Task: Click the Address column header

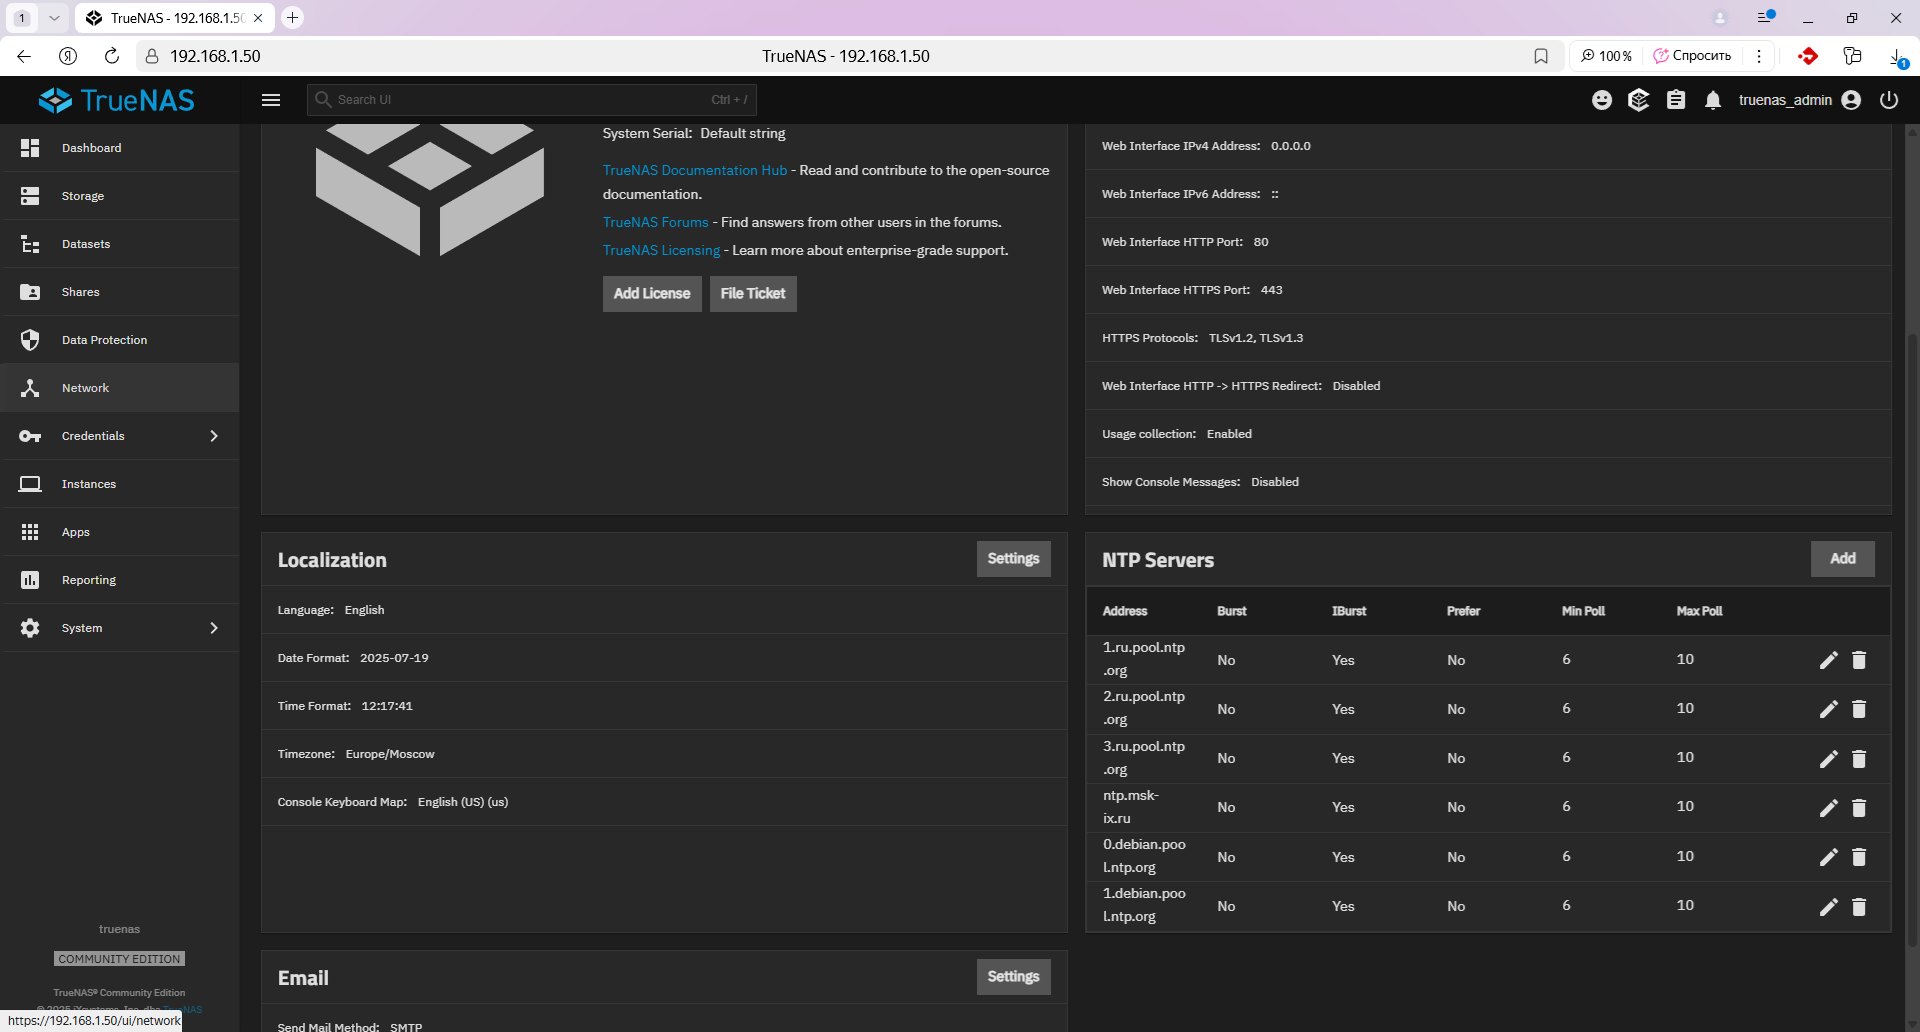Action: 1125,611
